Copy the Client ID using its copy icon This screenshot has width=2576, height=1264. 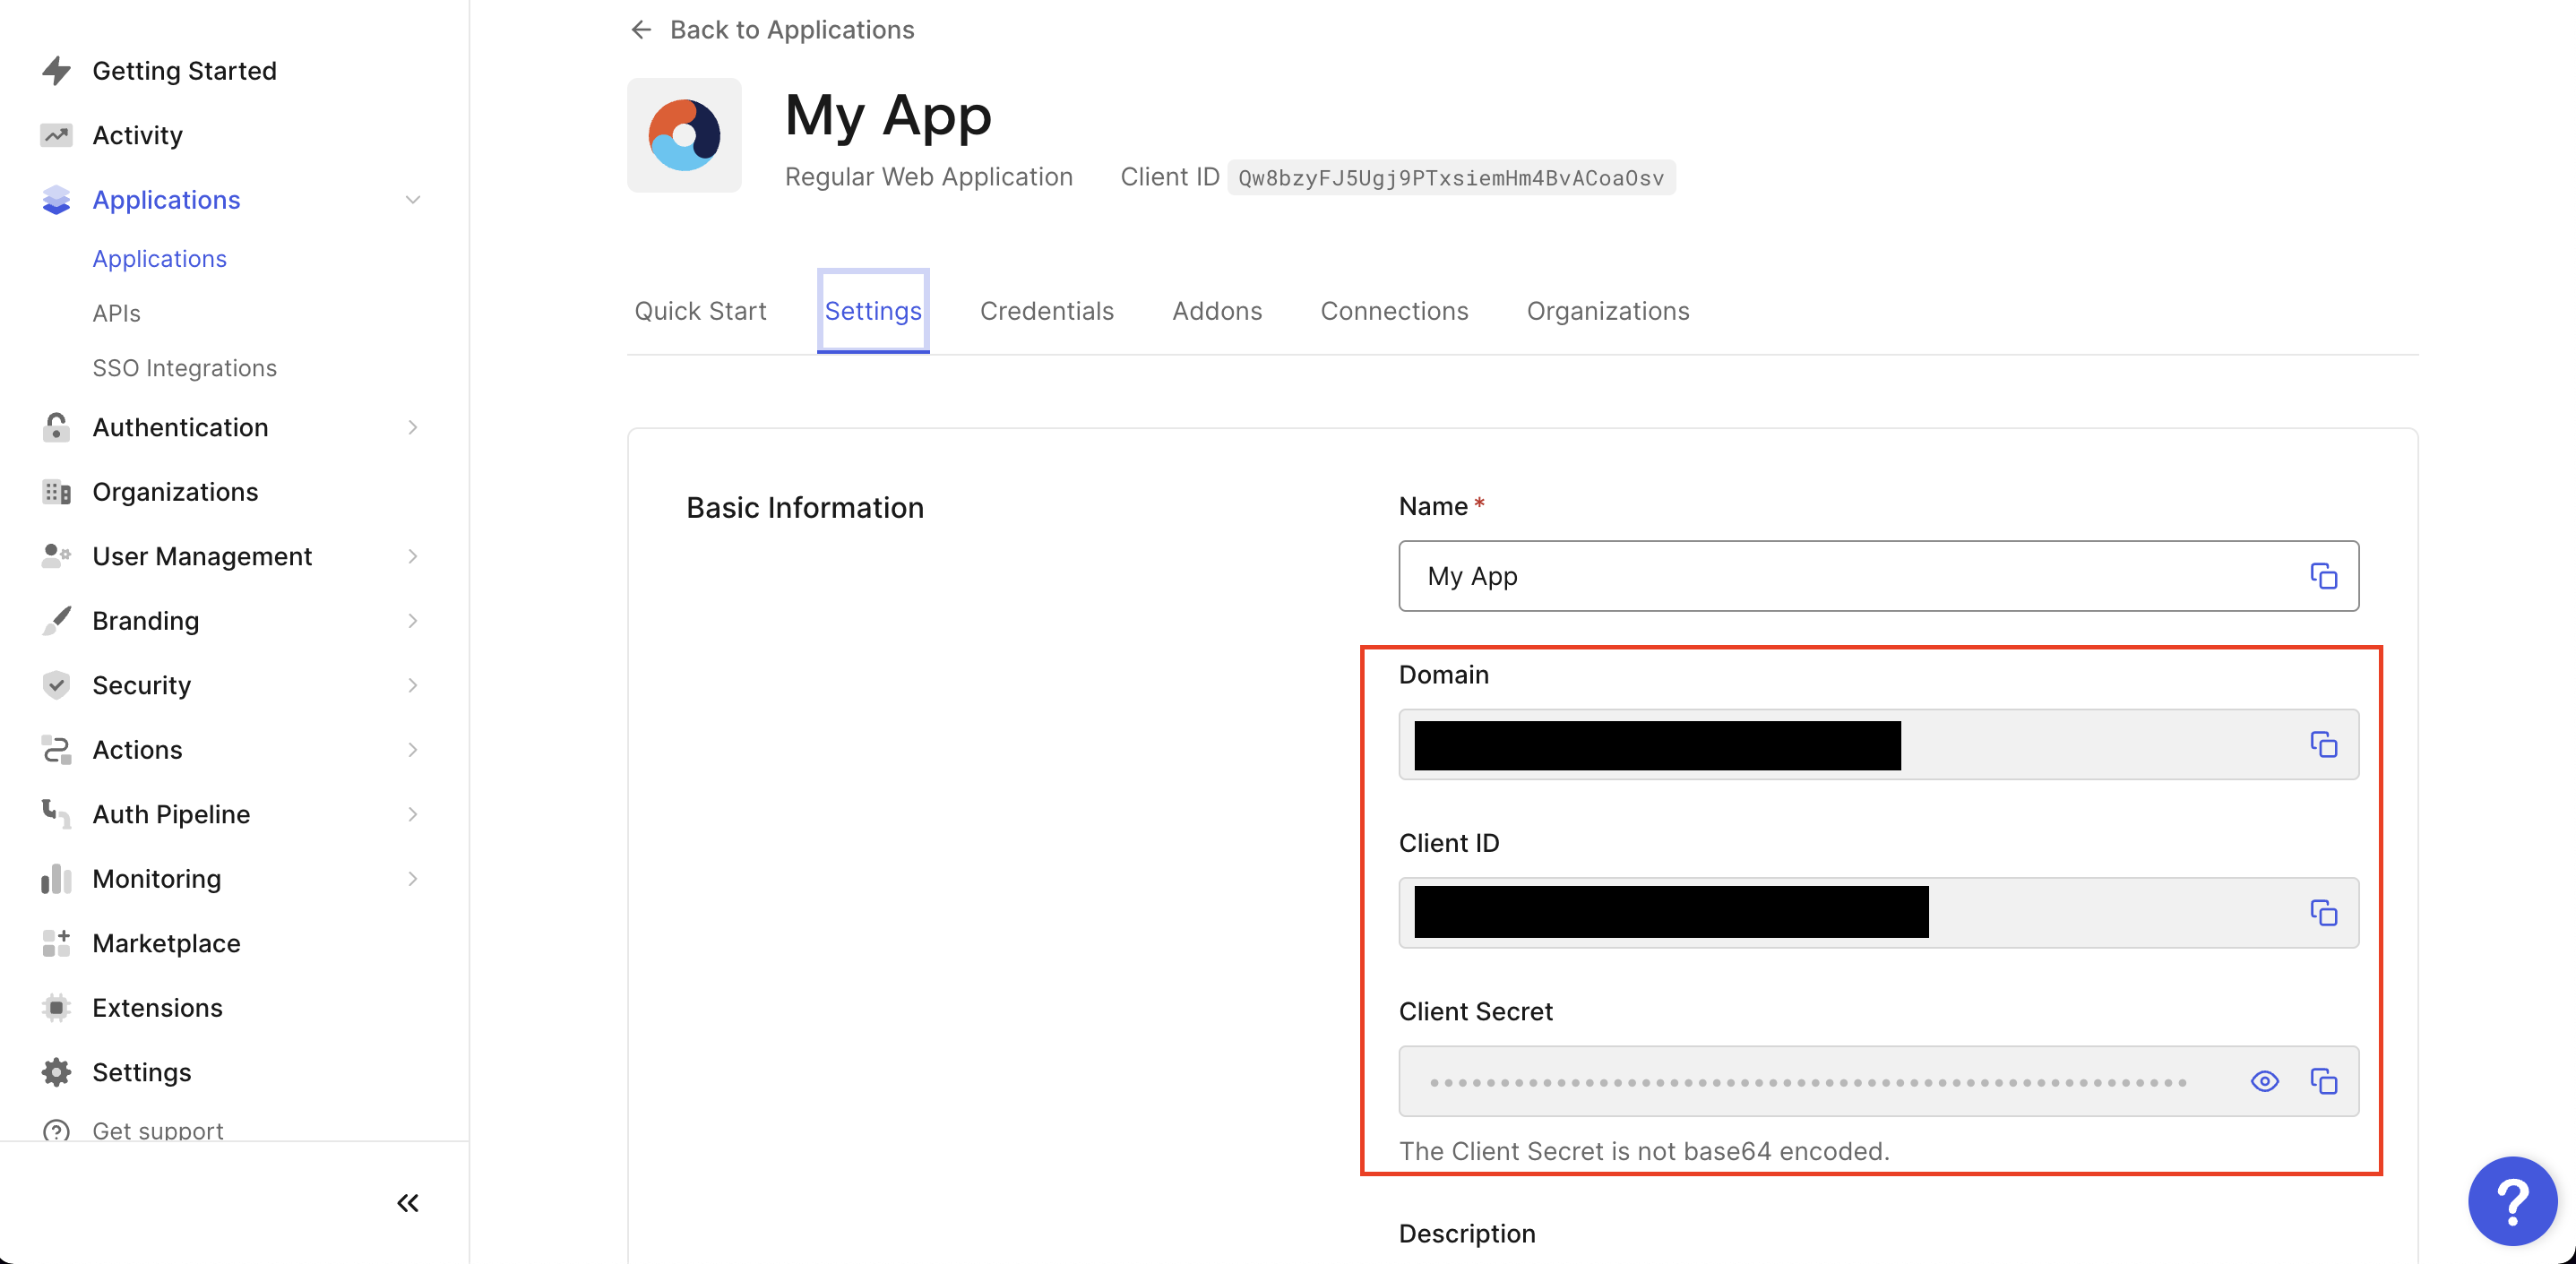coord(2326,913)
